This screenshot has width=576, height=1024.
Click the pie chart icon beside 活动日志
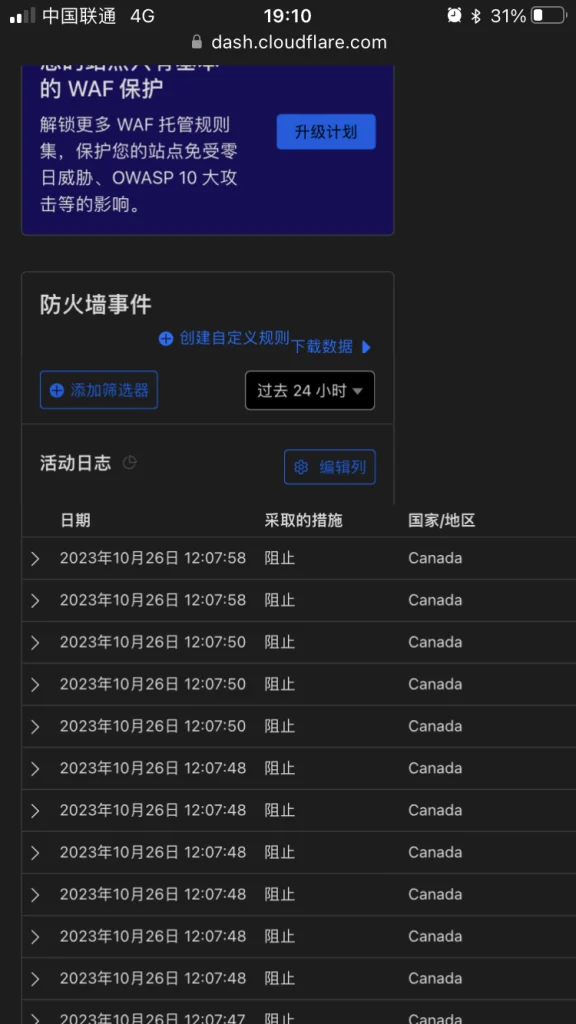coord(129,463)
